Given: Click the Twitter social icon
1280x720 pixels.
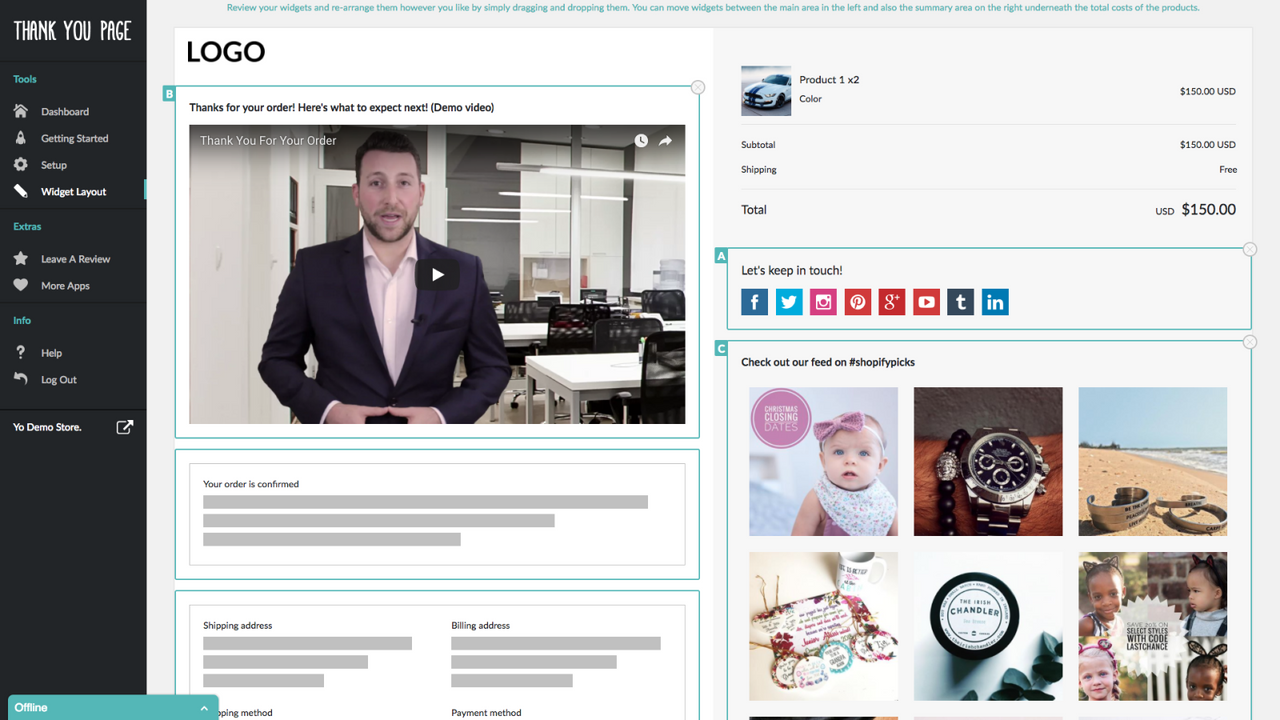Looking at the screenshot, I should click(x=789, y=301).
